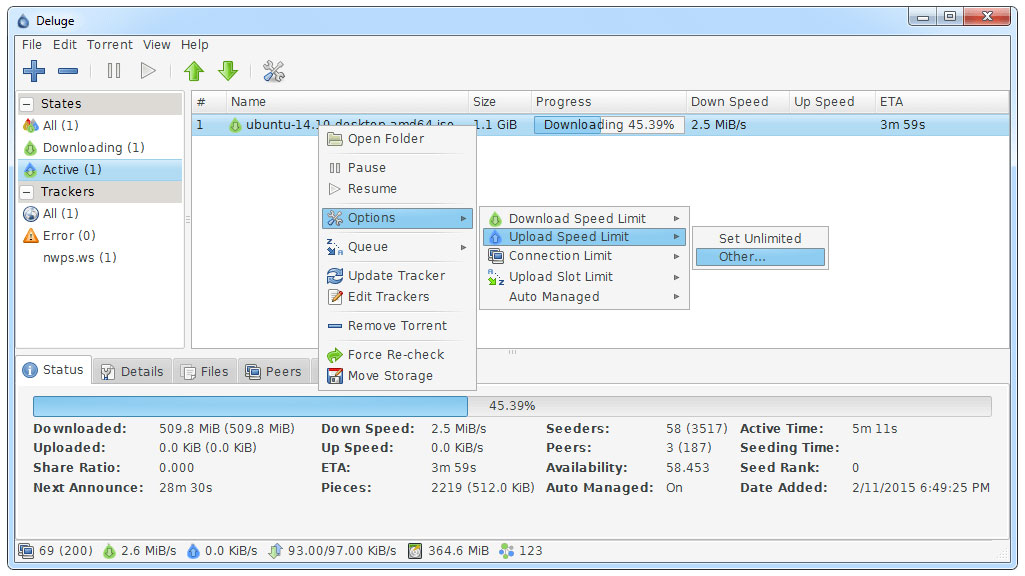This screenshot has width=1025, height=576.
Task: Switch to the Files tab
Action: (x=205, y=372)
